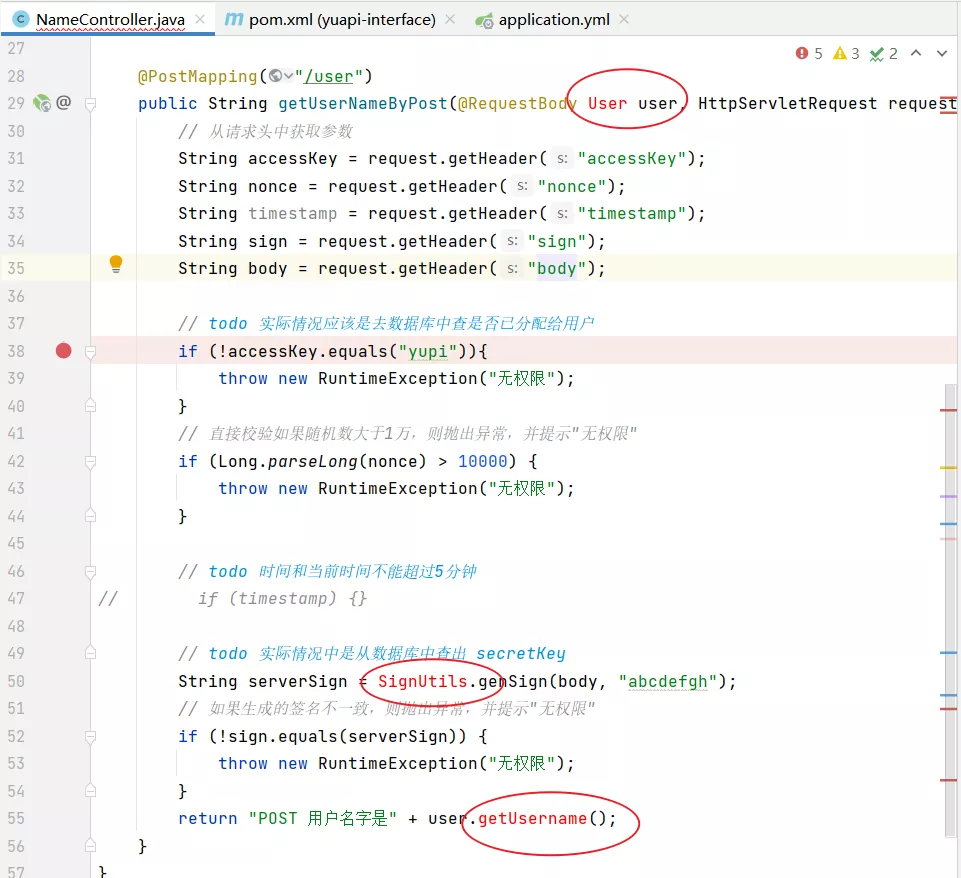This screenshot has width=961, height=878.
Task: Go to previous highlighted error arrow
Action: coord(916,53)
